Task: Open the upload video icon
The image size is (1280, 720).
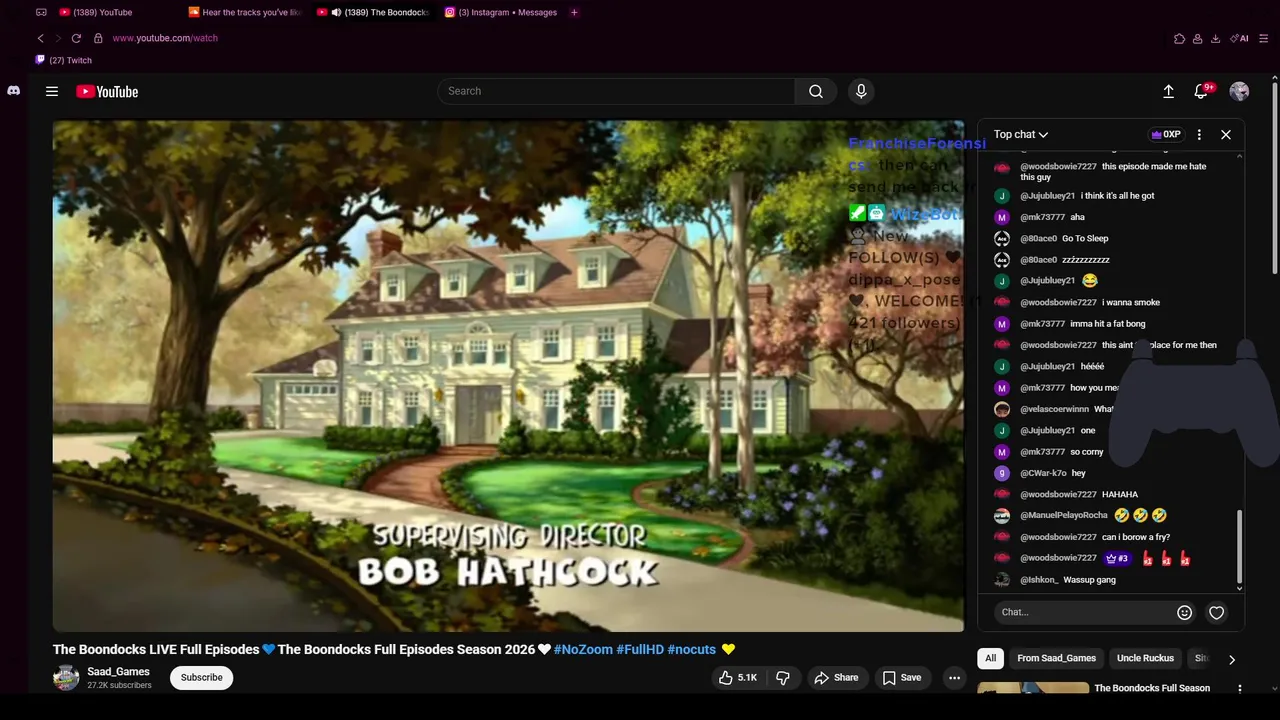Action: coord(1168,91)
